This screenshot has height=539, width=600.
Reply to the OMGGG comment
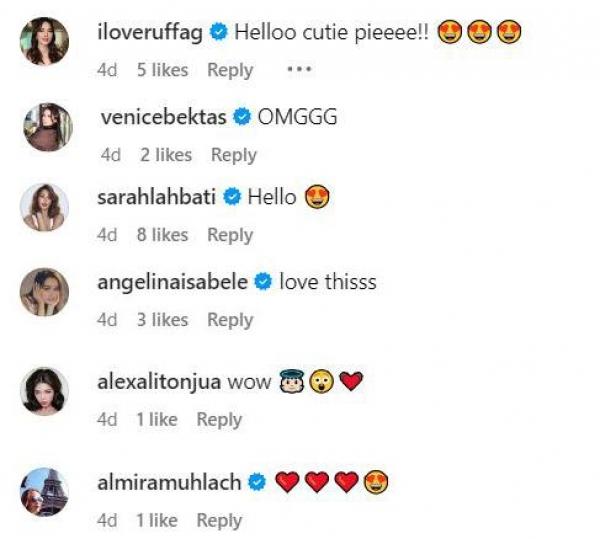[x=234, y=155]
